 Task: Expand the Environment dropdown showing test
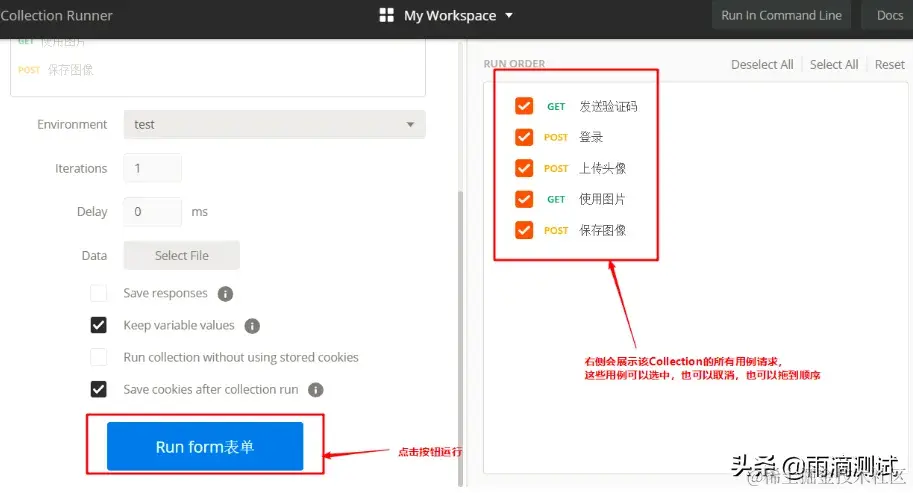(274, 125)
